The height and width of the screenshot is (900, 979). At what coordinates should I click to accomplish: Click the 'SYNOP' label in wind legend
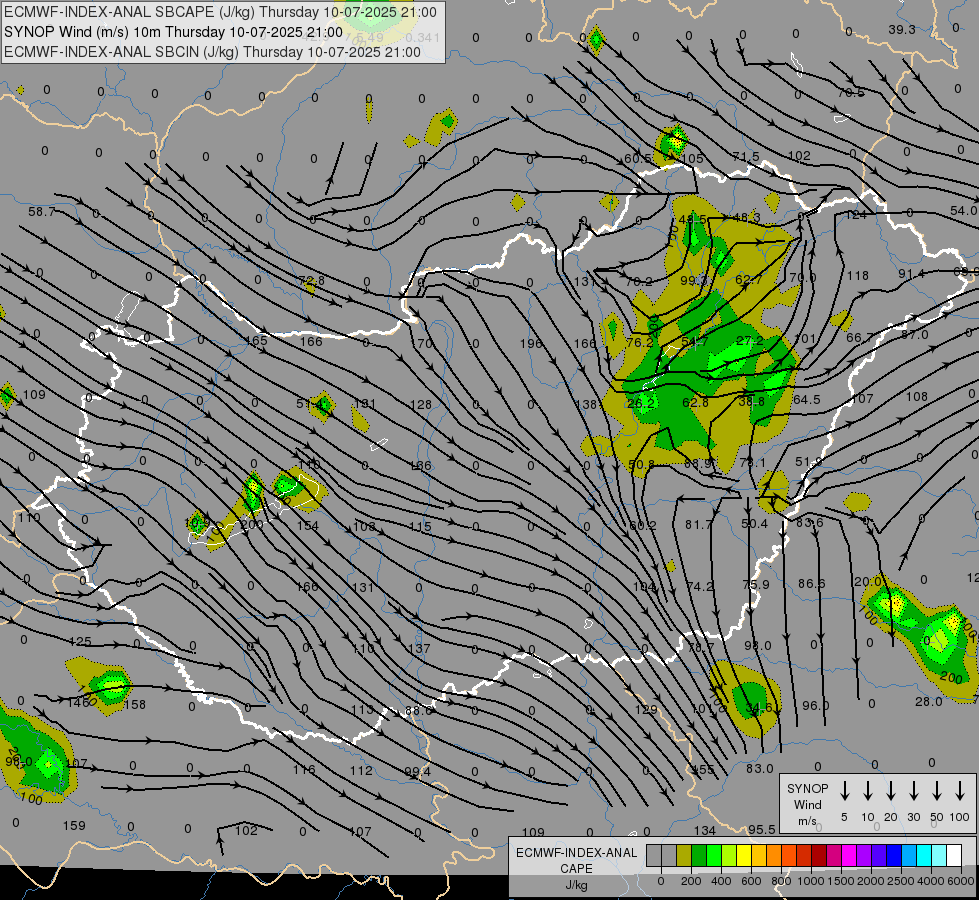[x=807, y=788]
